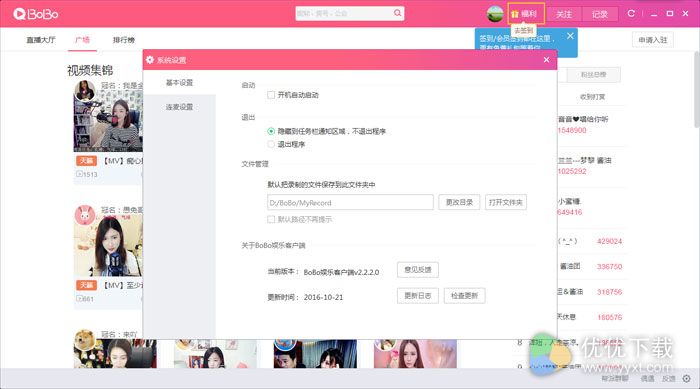Click the ranking value 318756
Screen dimensions: 700x389
[x=609, y=292]
